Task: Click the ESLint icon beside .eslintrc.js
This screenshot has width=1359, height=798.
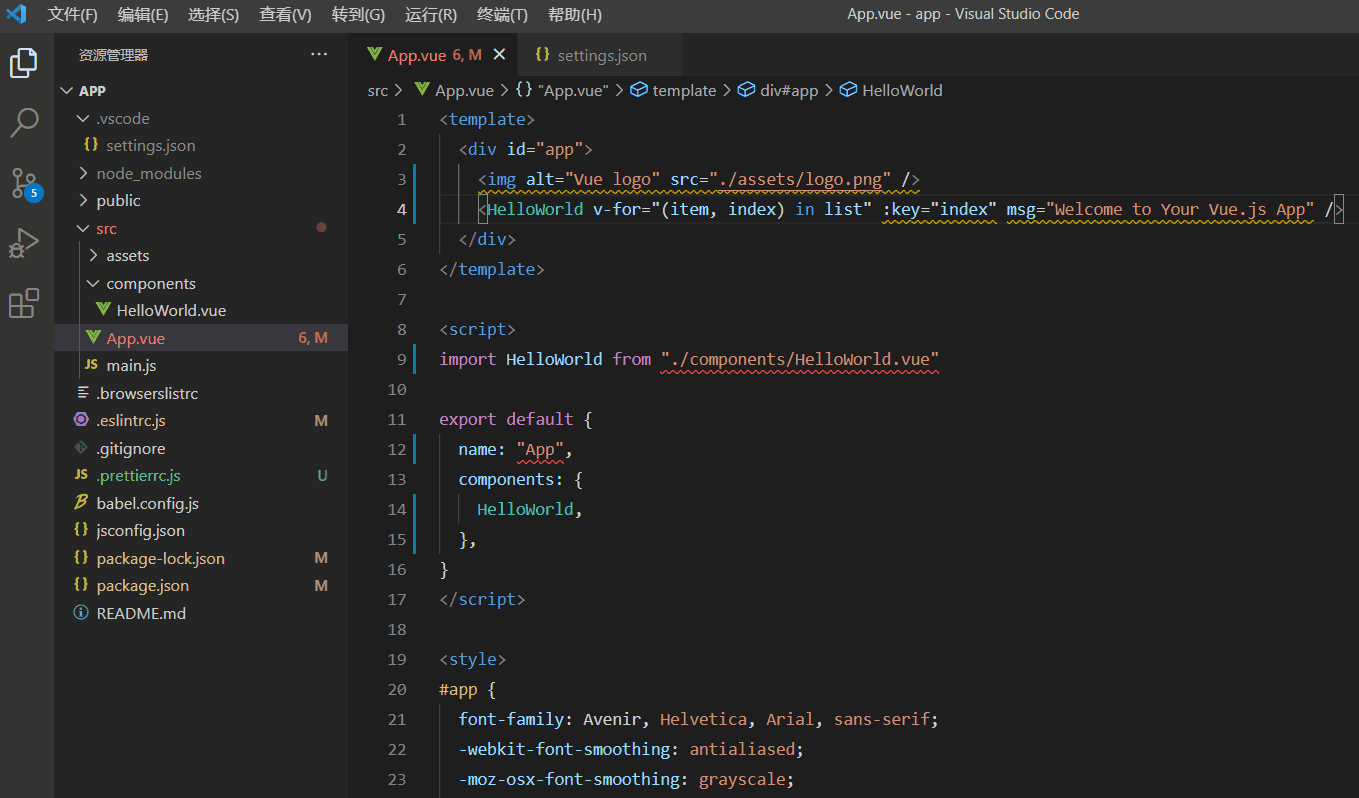Action: 82,420
